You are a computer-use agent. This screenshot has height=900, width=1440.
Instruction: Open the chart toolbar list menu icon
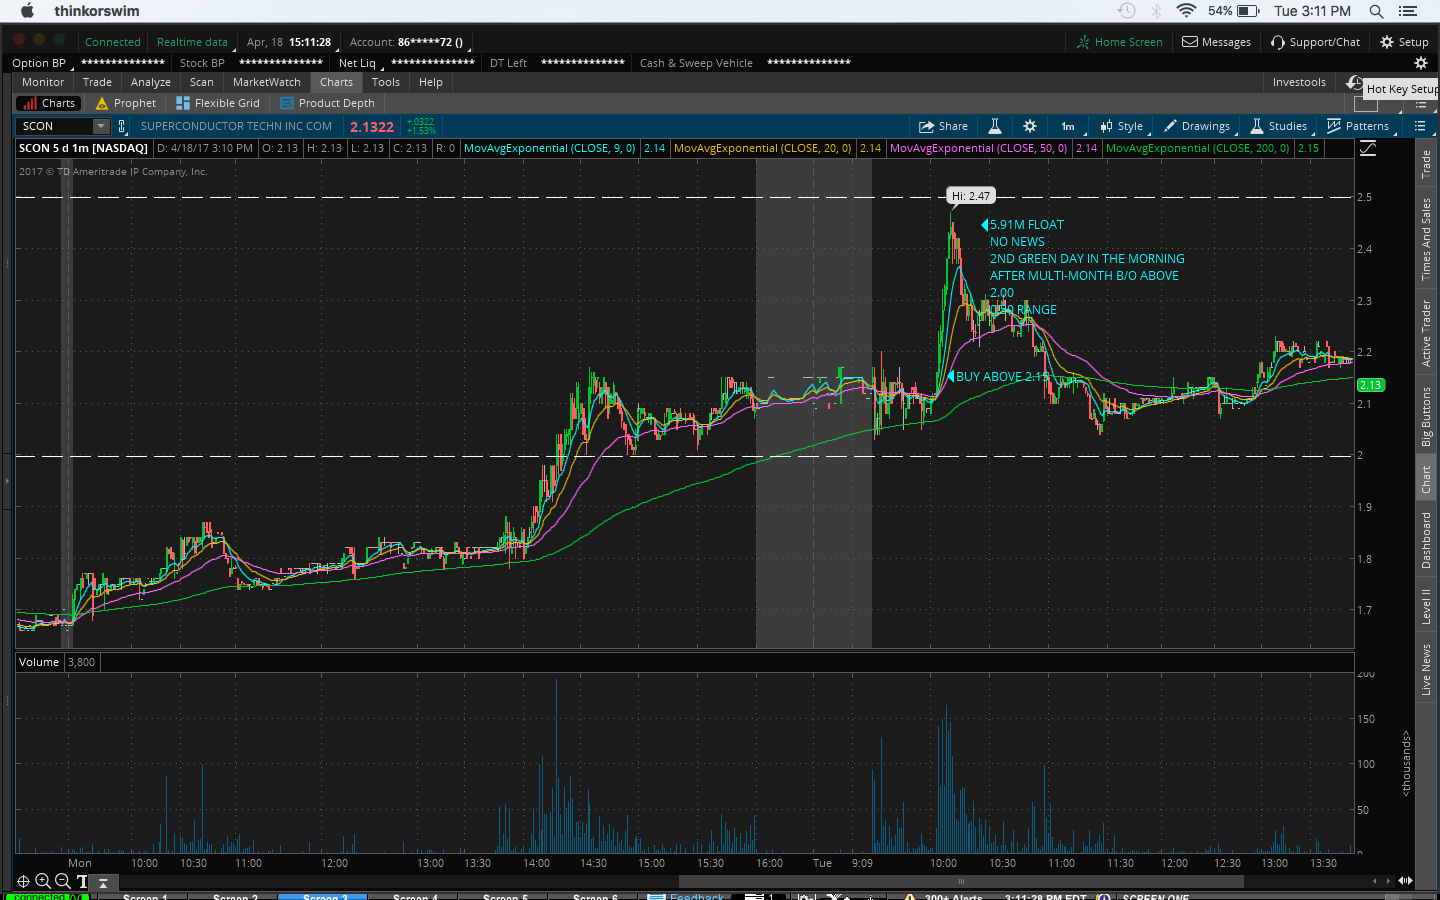click(1420, 126)
